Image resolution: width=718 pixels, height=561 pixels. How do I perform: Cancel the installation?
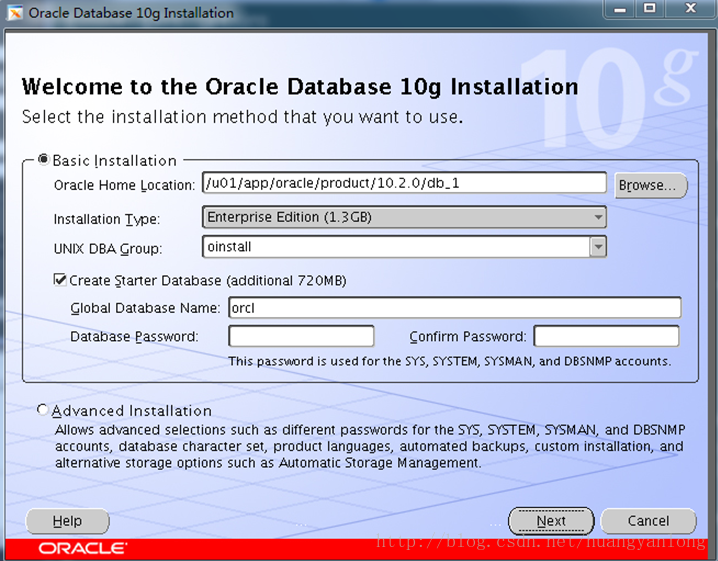click(x=648, y=521)
